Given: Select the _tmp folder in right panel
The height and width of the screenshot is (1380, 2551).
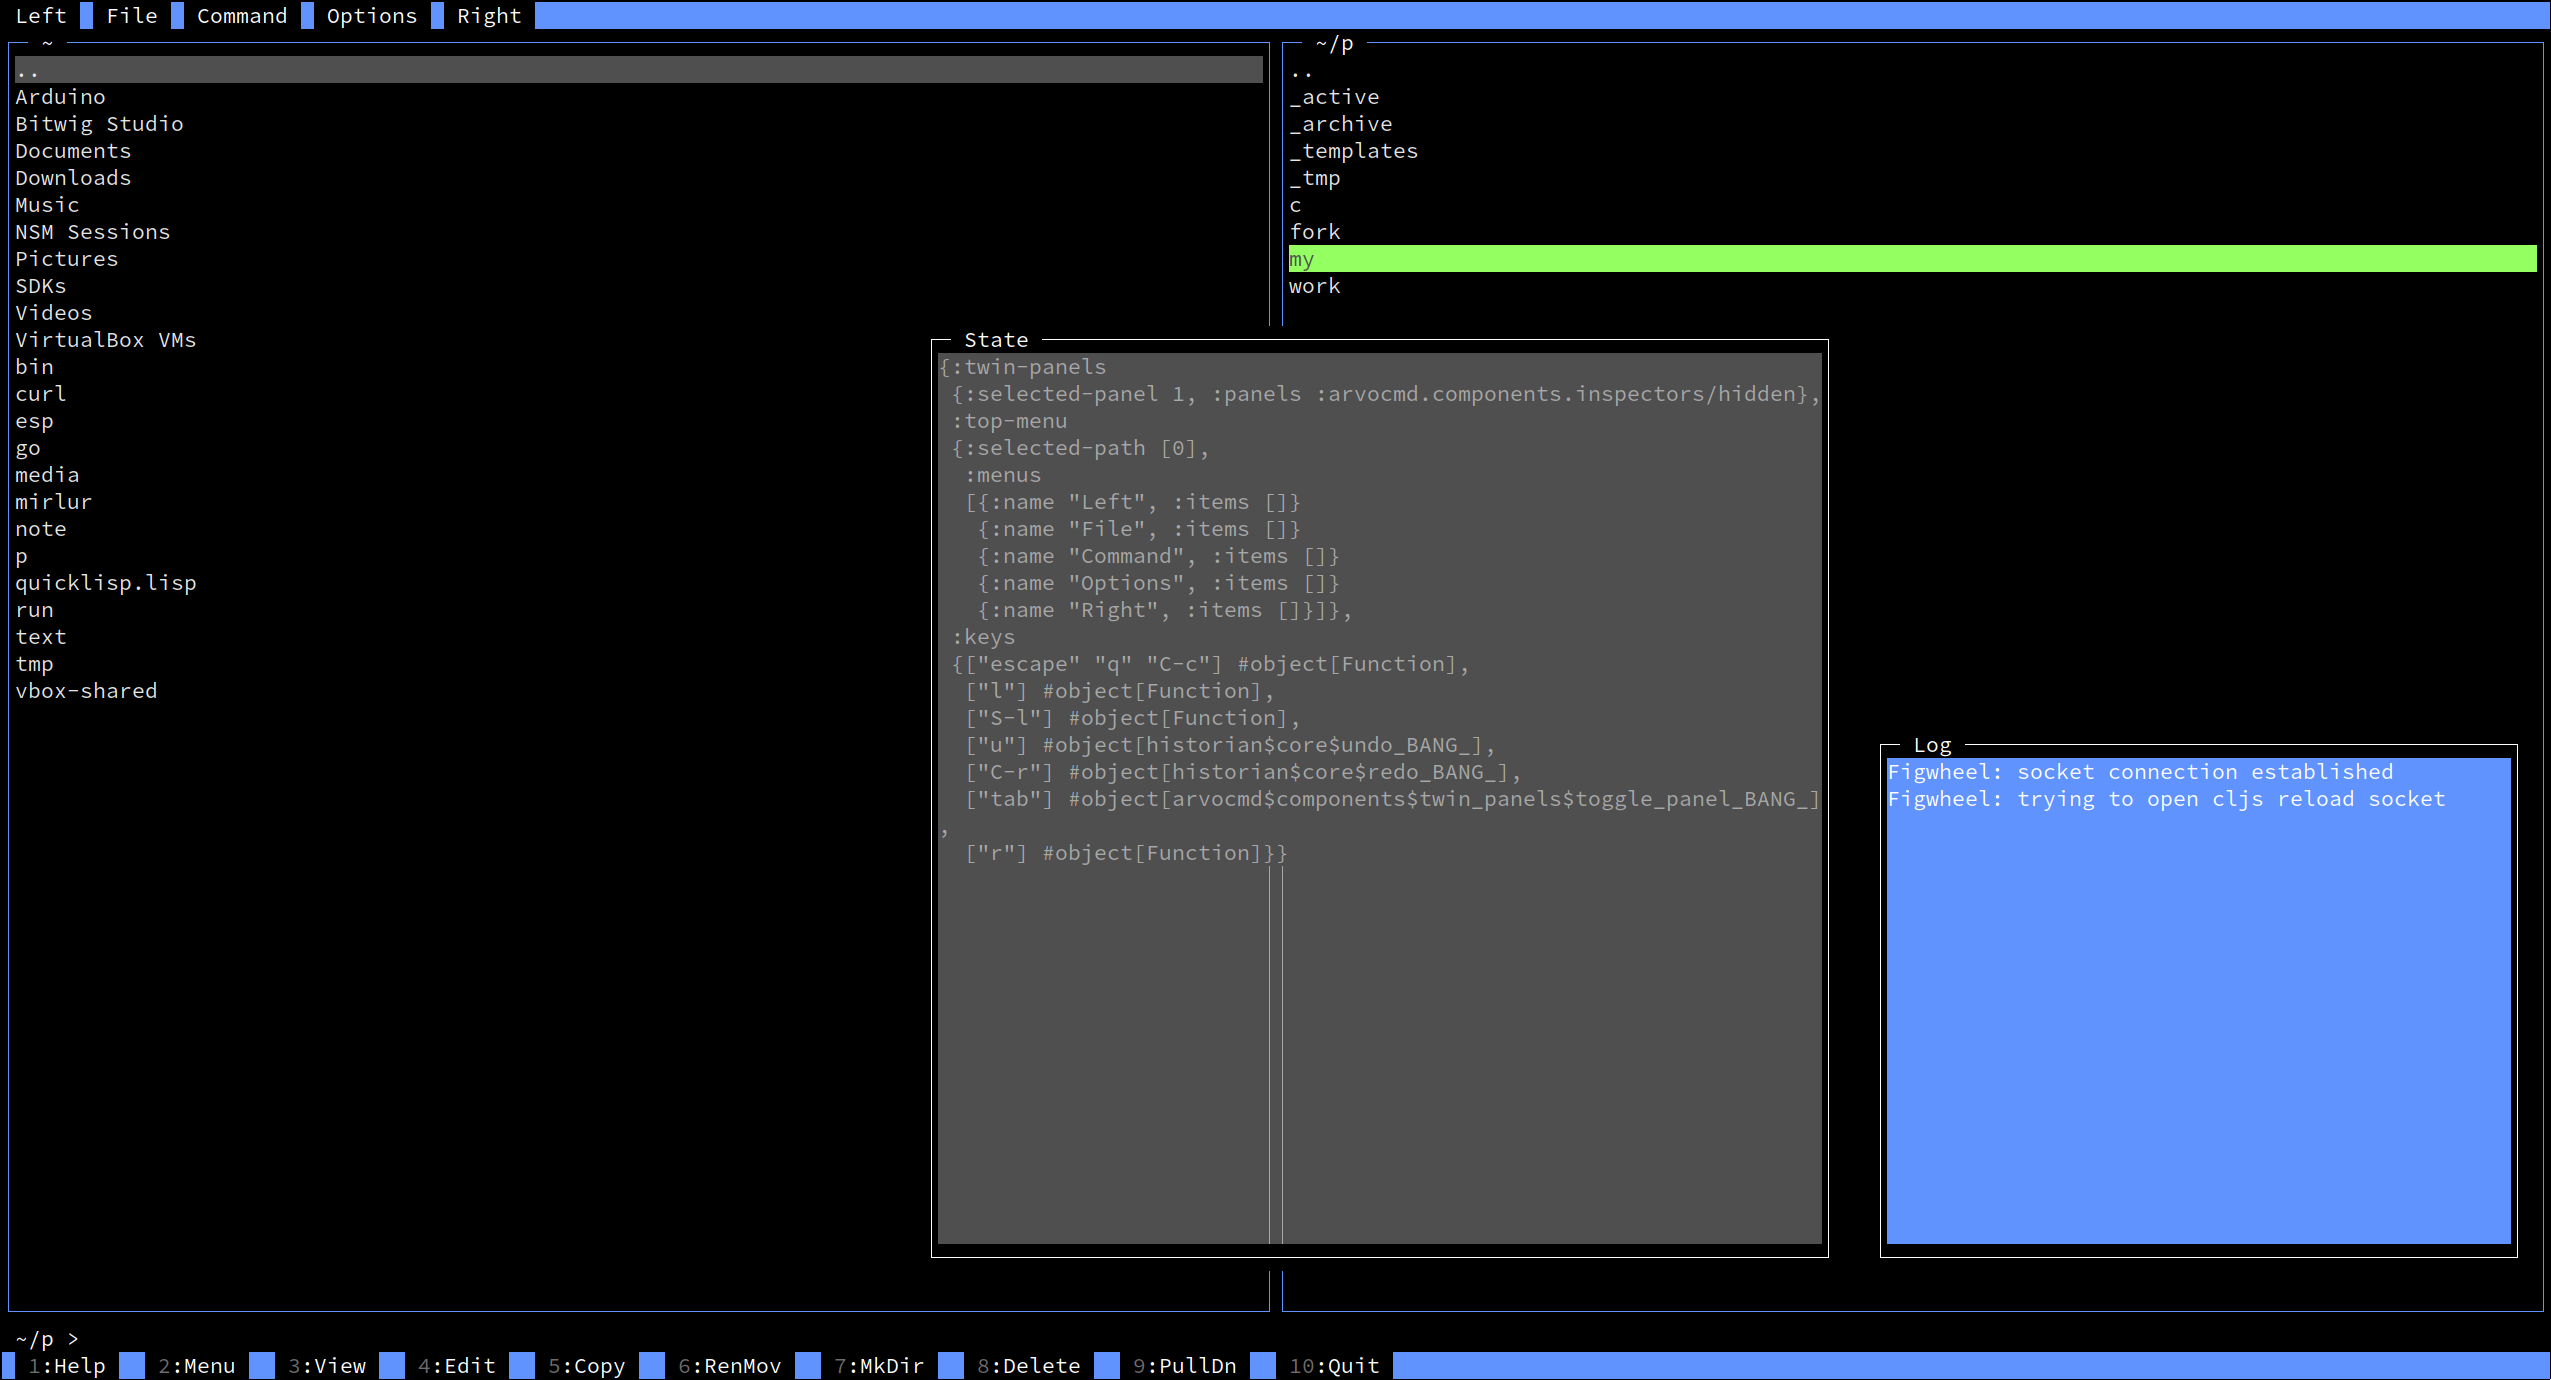Looking at the screenshot, I should pos(1315,178).
